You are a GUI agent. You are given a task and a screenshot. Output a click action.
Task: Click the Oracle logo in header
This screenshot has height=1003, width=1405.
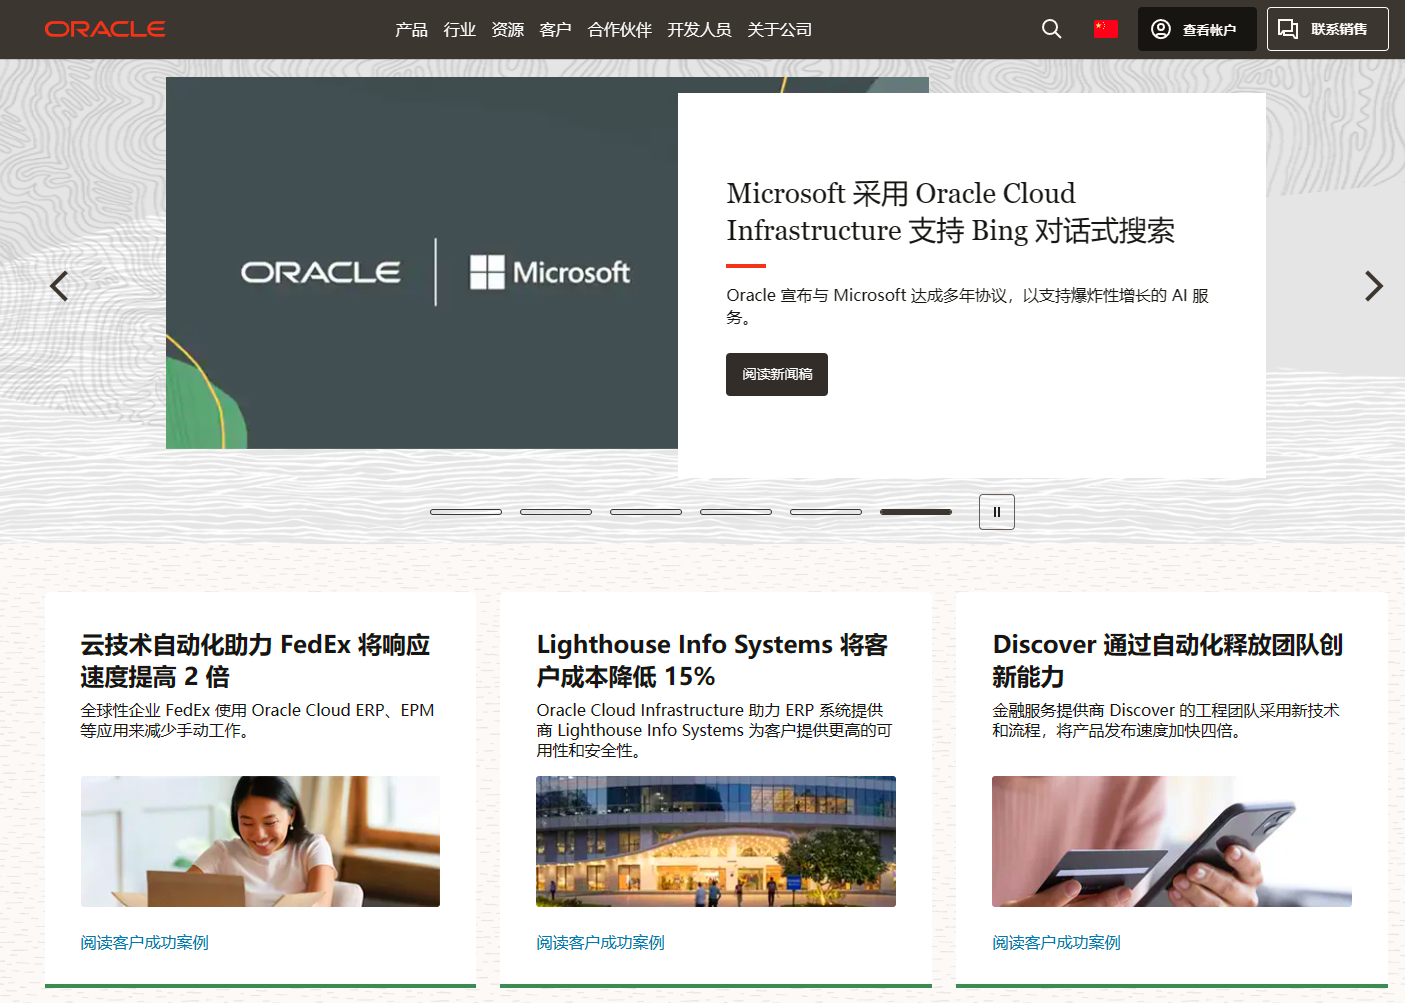(105, 29)
